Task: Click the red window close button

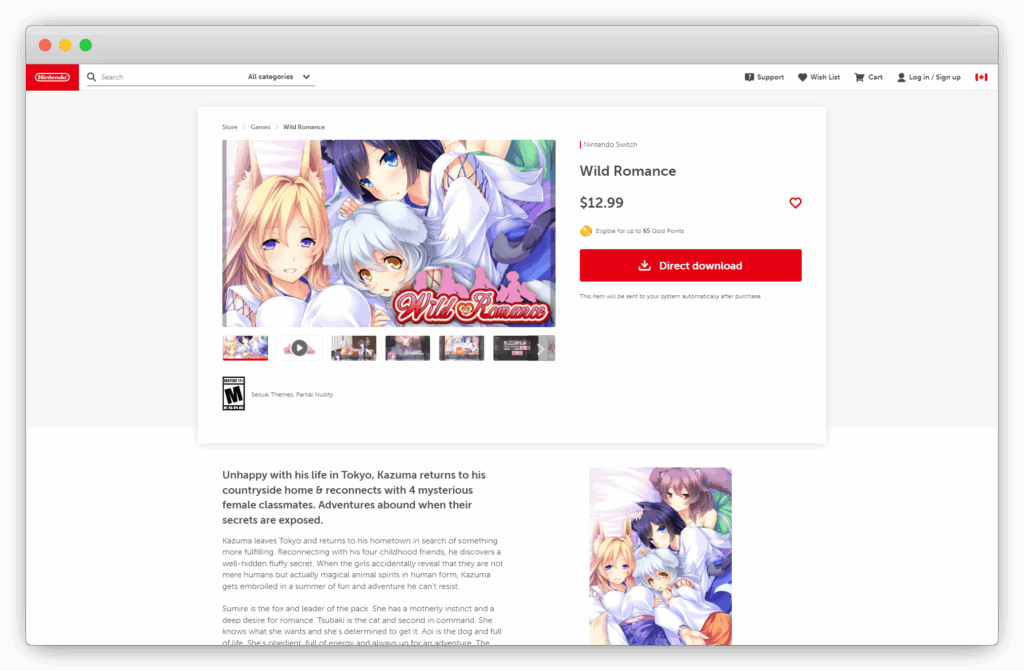Action: tap(45, 45)
